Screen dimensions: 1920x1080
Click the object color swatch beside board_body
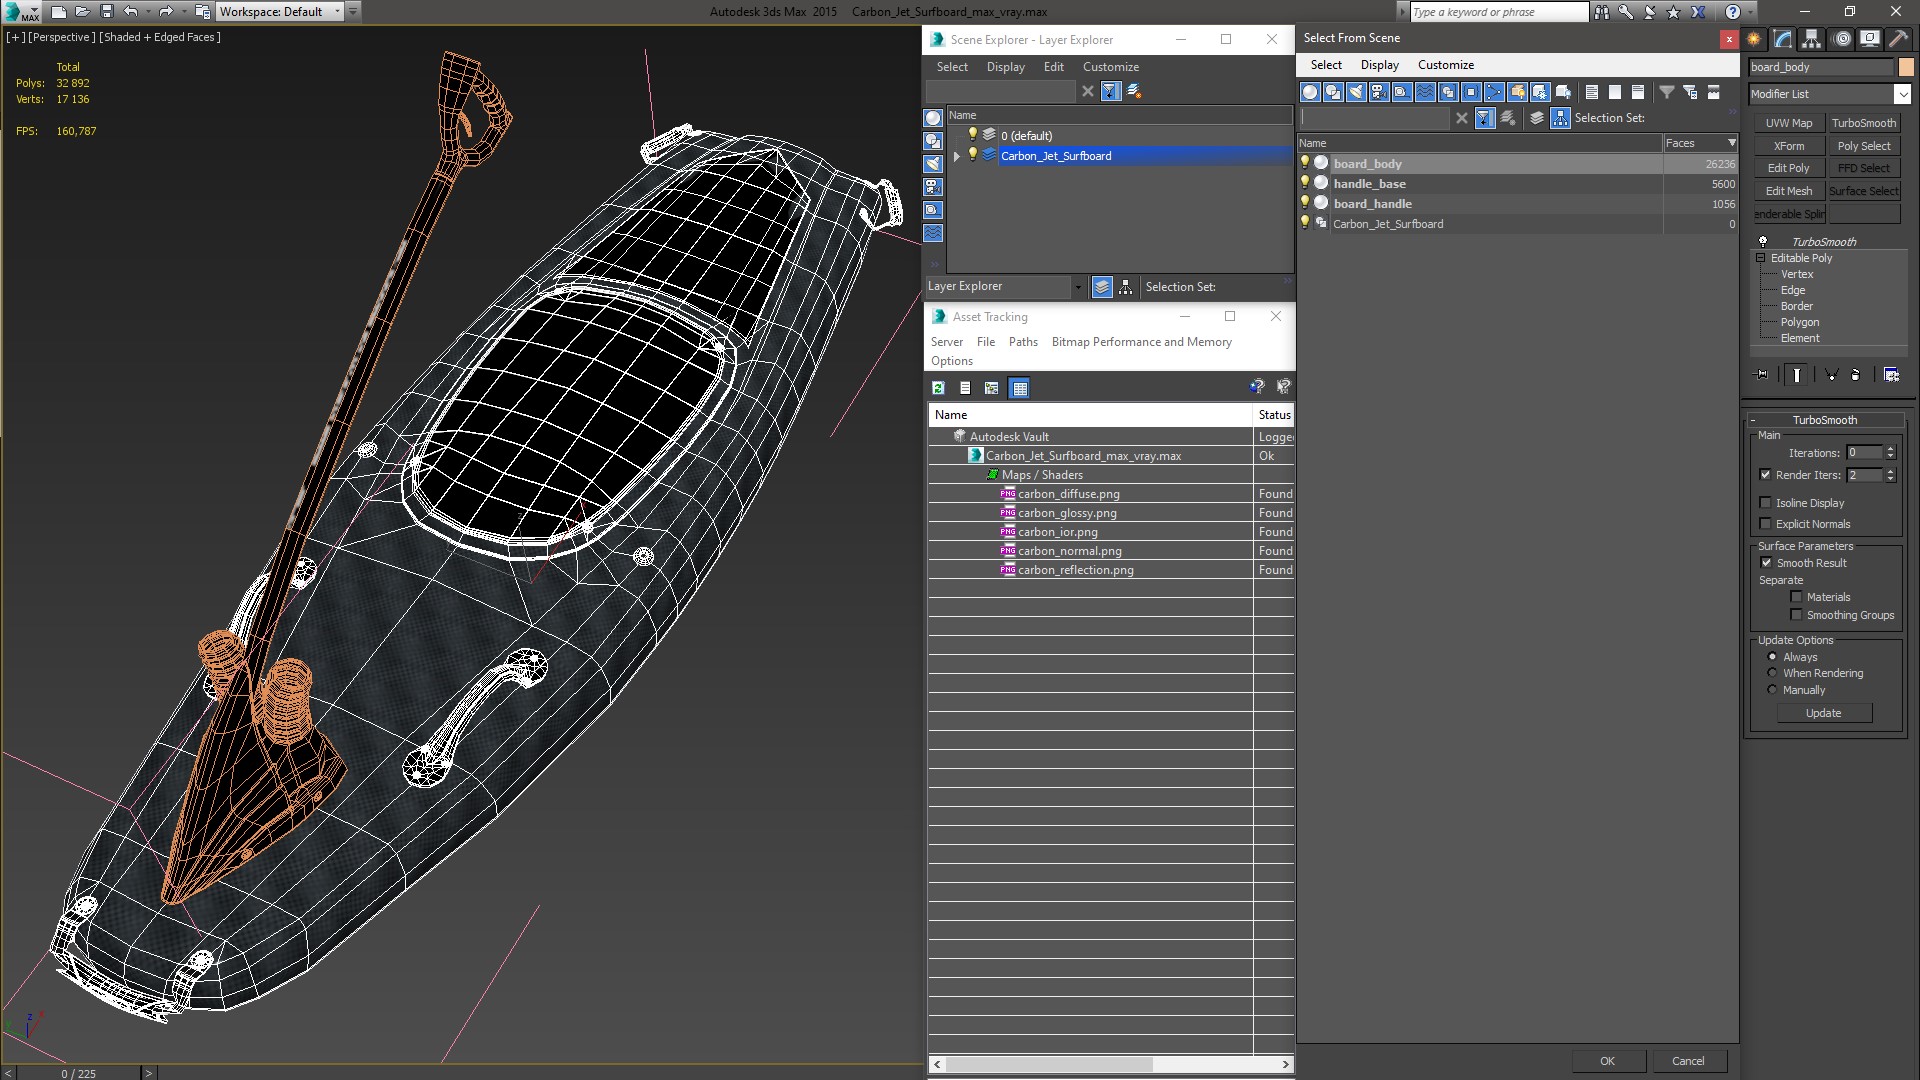tap(1906, 67)
